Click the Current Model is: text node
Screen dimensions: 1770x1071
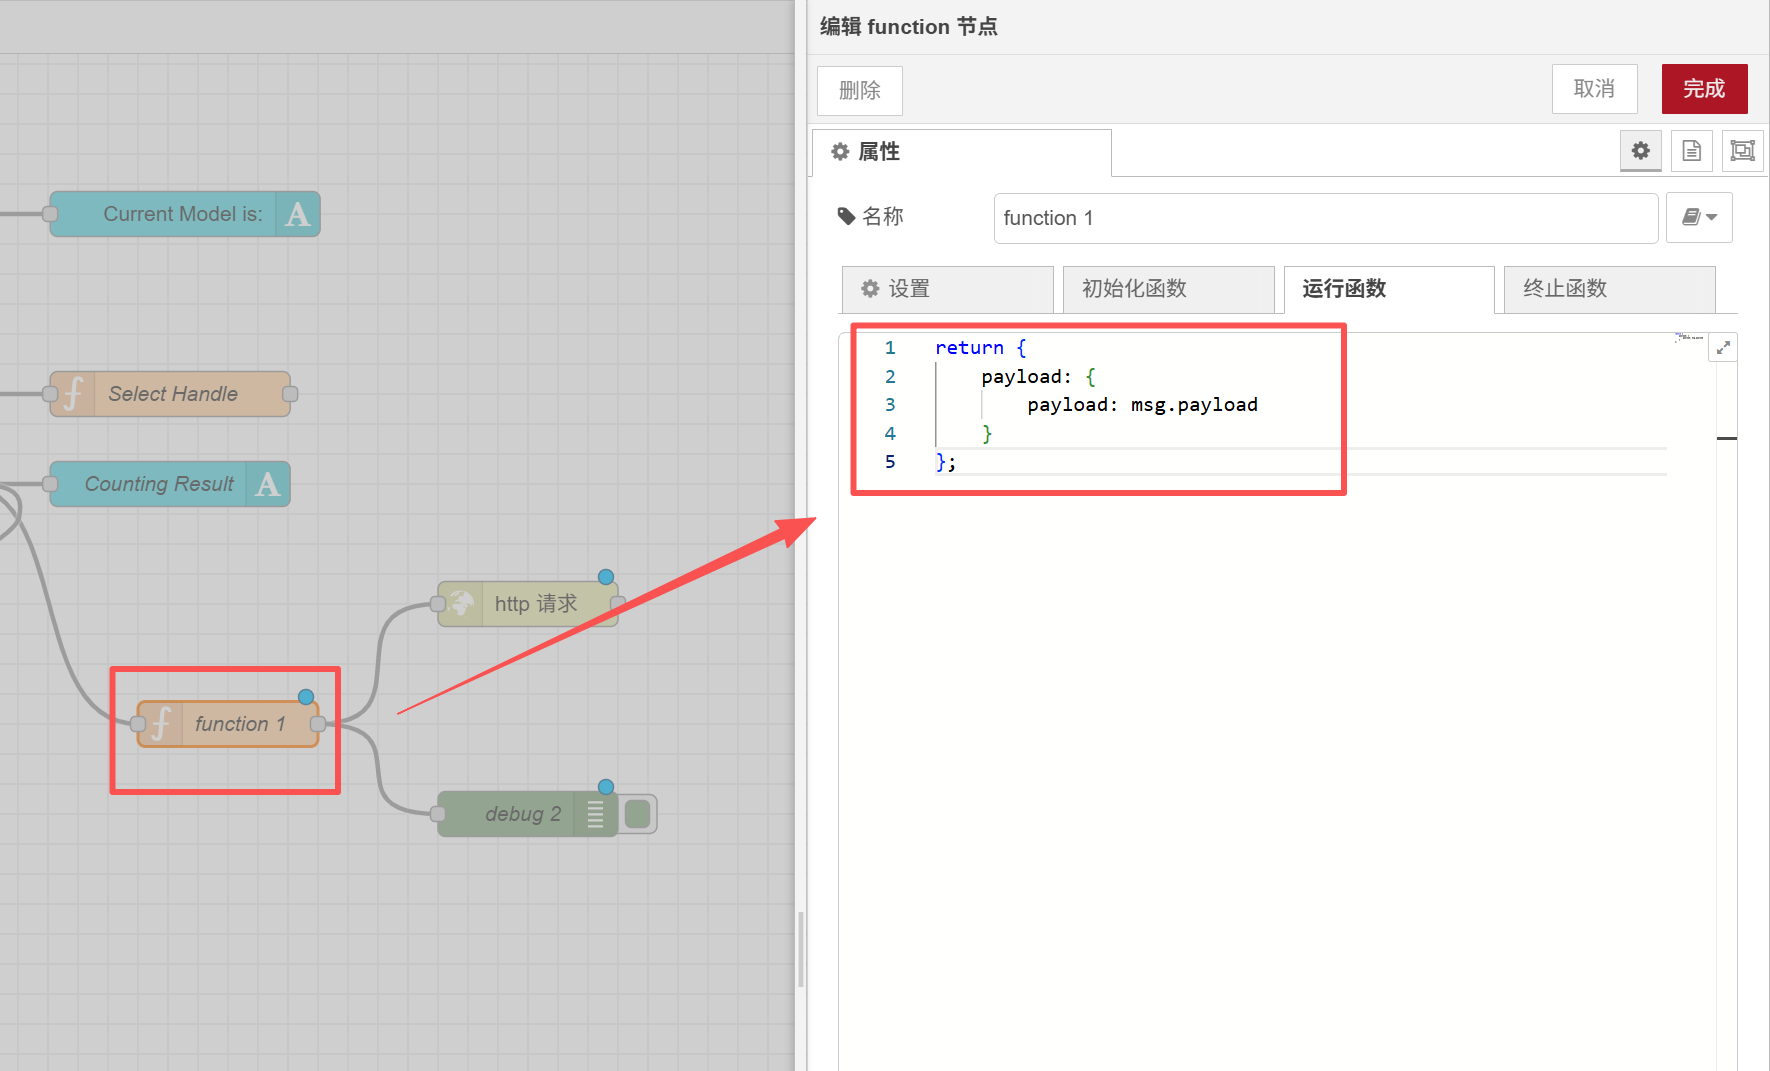pyautogui.click(x=182, y=214)
